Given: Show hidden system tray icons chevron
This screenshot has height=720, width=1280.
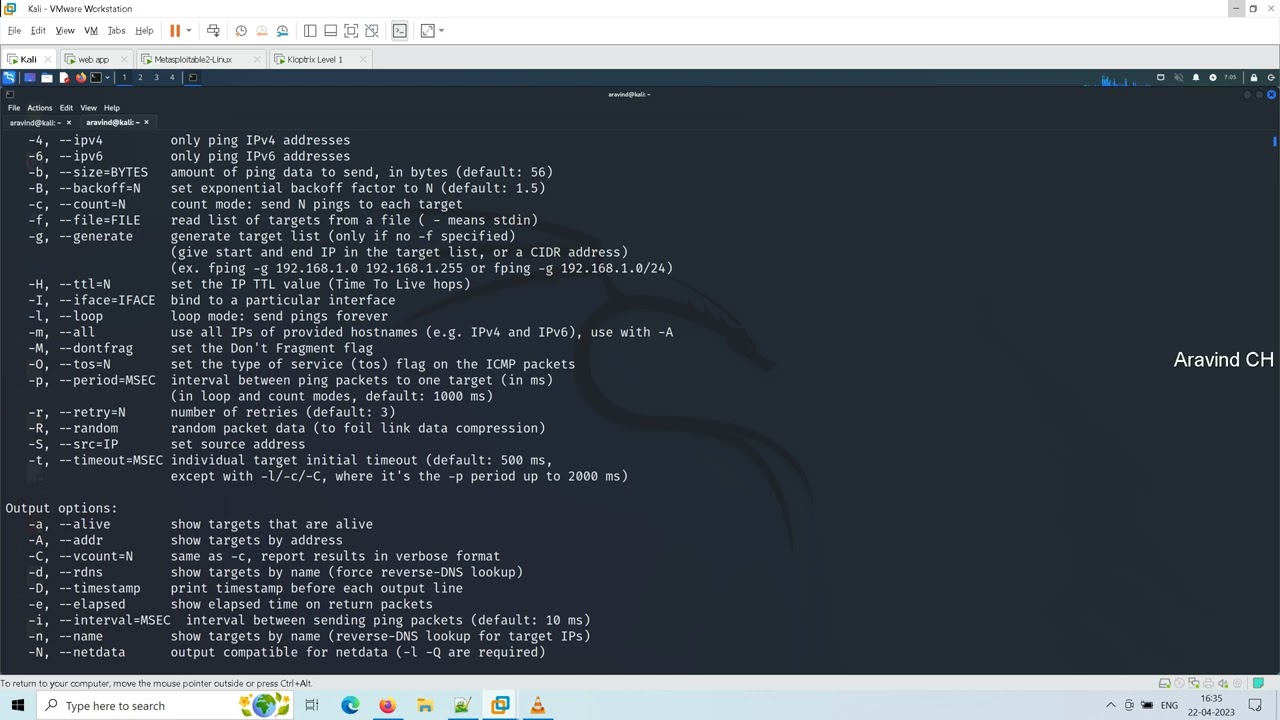Looking at the screenshot, I should [x=1110, y=705].
